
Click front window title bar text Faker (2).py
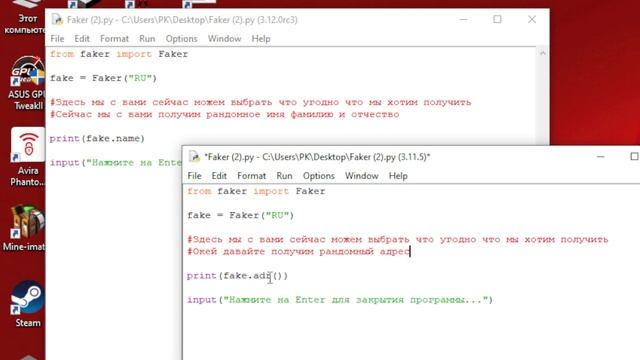point(317,157)
